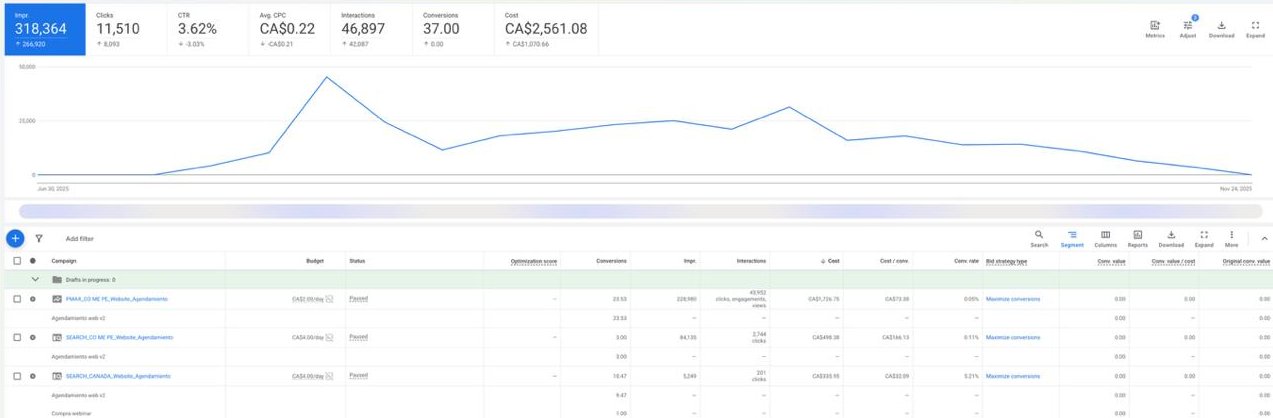Open Maximize conversions link for SEARCH_CO ME PE
The width and height of the screenshot is (1273, 418).
[1012, 337]
